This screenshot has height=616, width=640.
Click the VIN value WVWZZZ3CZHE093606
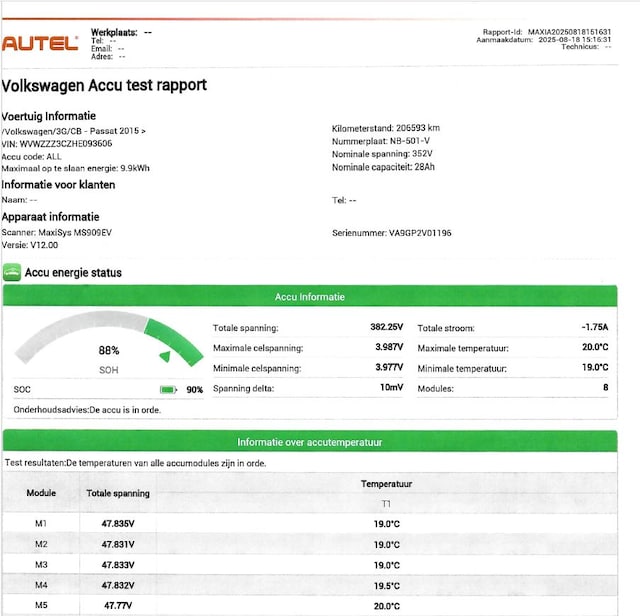pos(66,144)
